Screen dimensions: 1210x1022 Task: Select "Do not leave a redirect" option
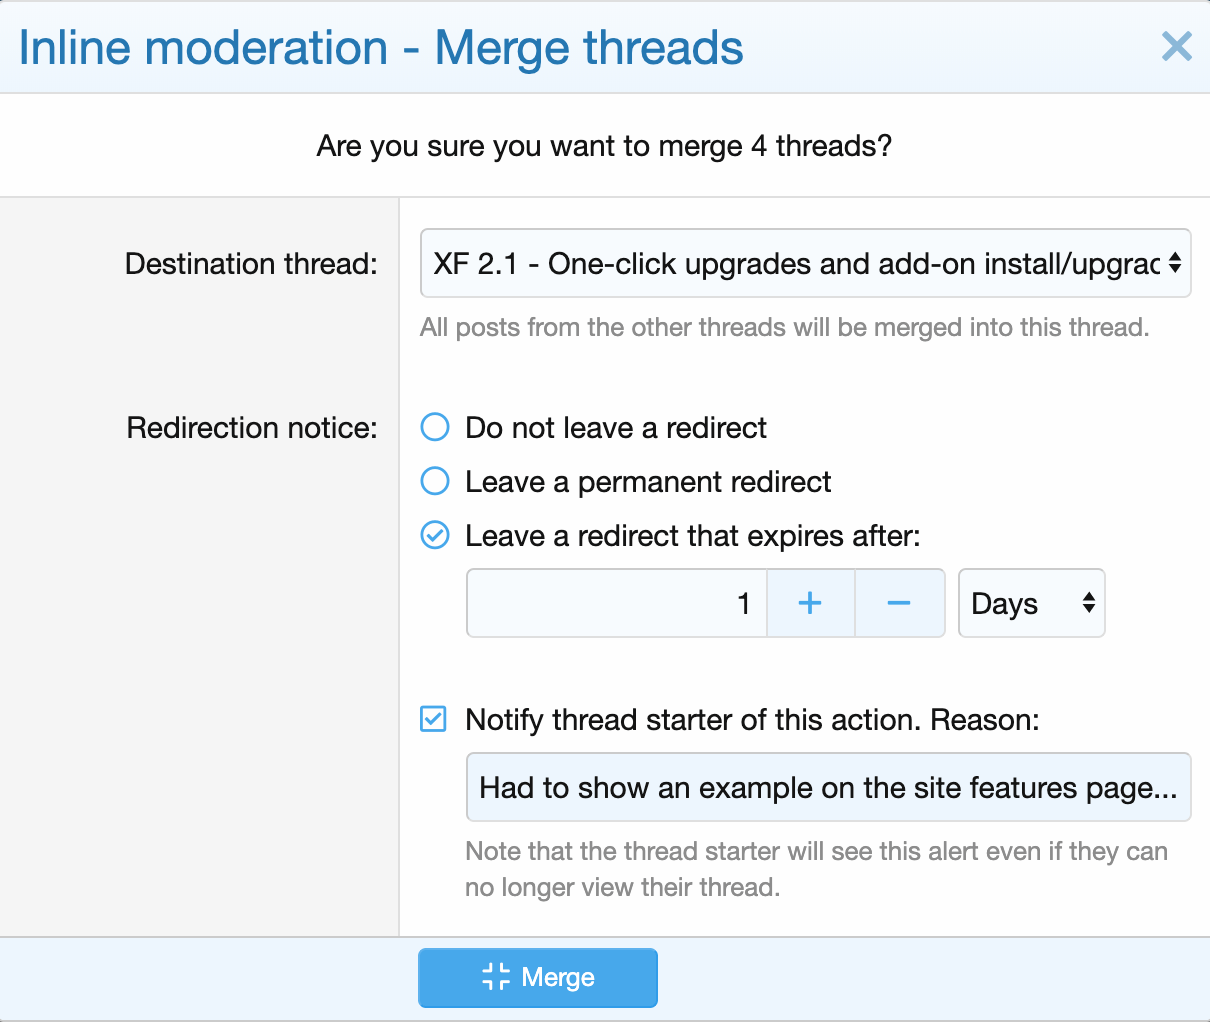point(435,427)
